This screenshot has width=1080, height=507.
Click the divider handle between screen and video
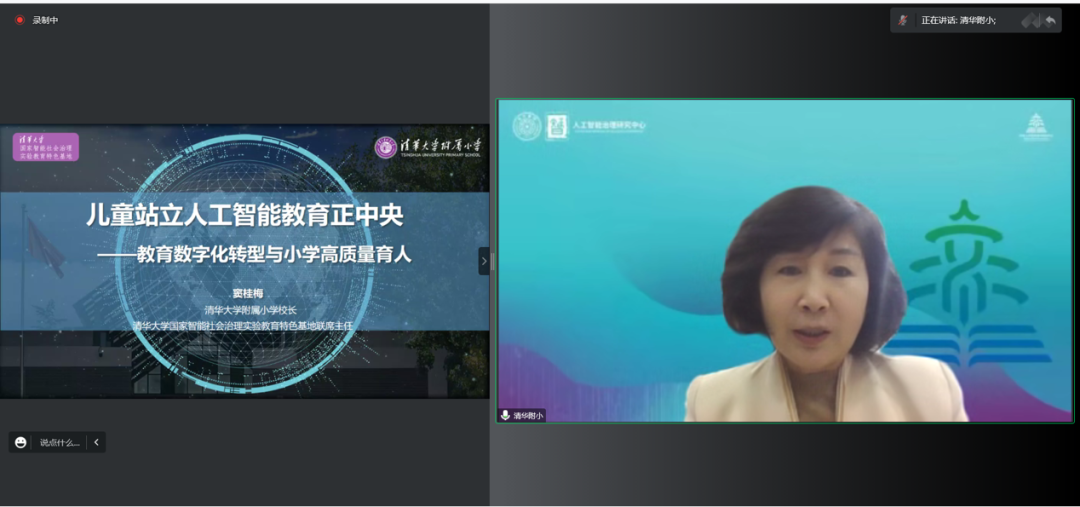492,261
